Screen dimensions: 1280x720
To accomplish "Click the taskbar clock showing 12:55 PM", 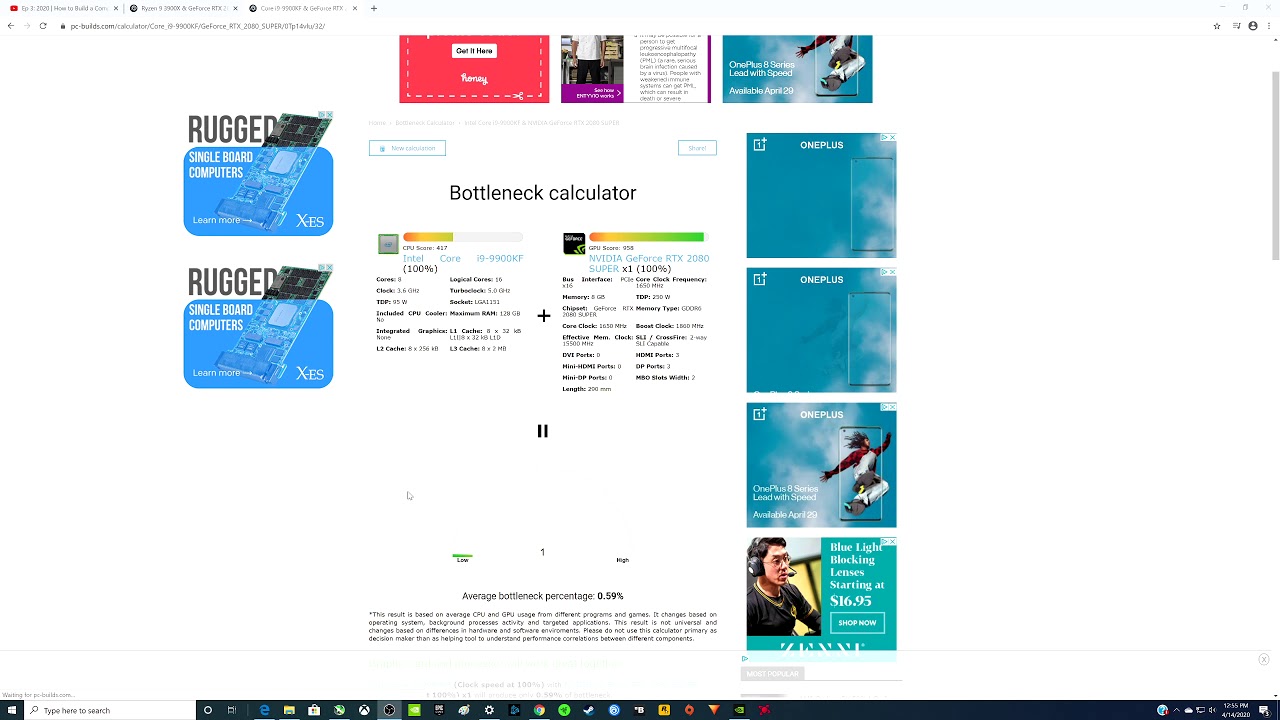I will [x=1236, y=710].
